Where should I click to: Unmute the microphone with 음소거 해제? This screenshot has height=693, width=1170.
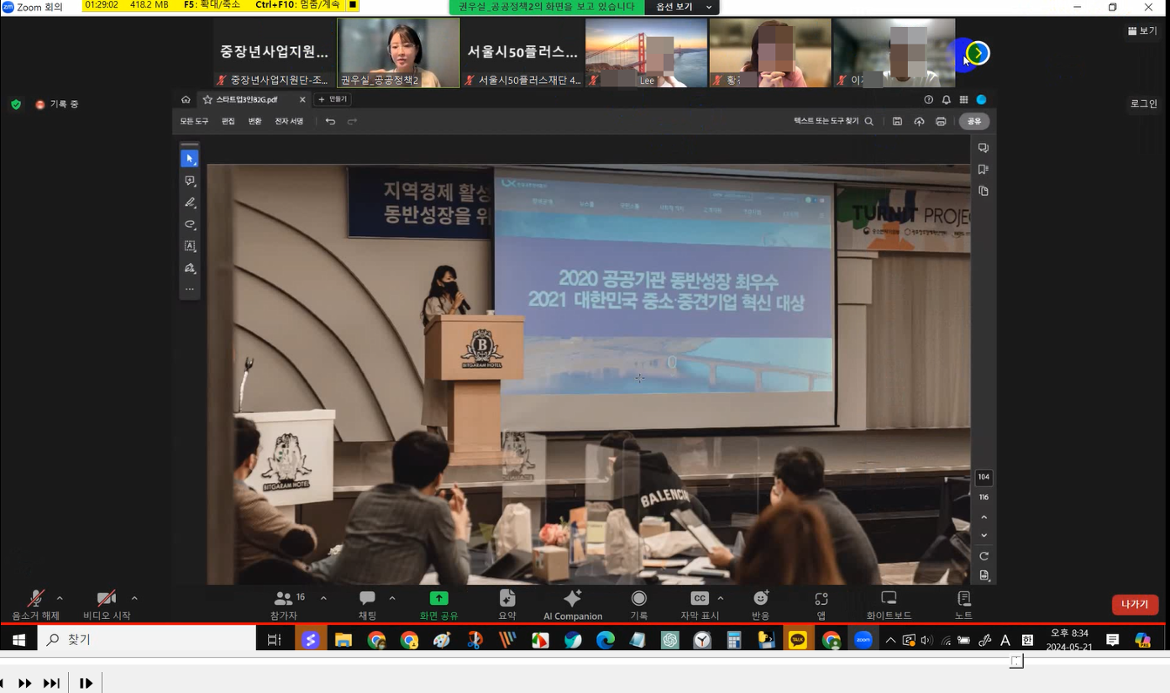point(35,605)
